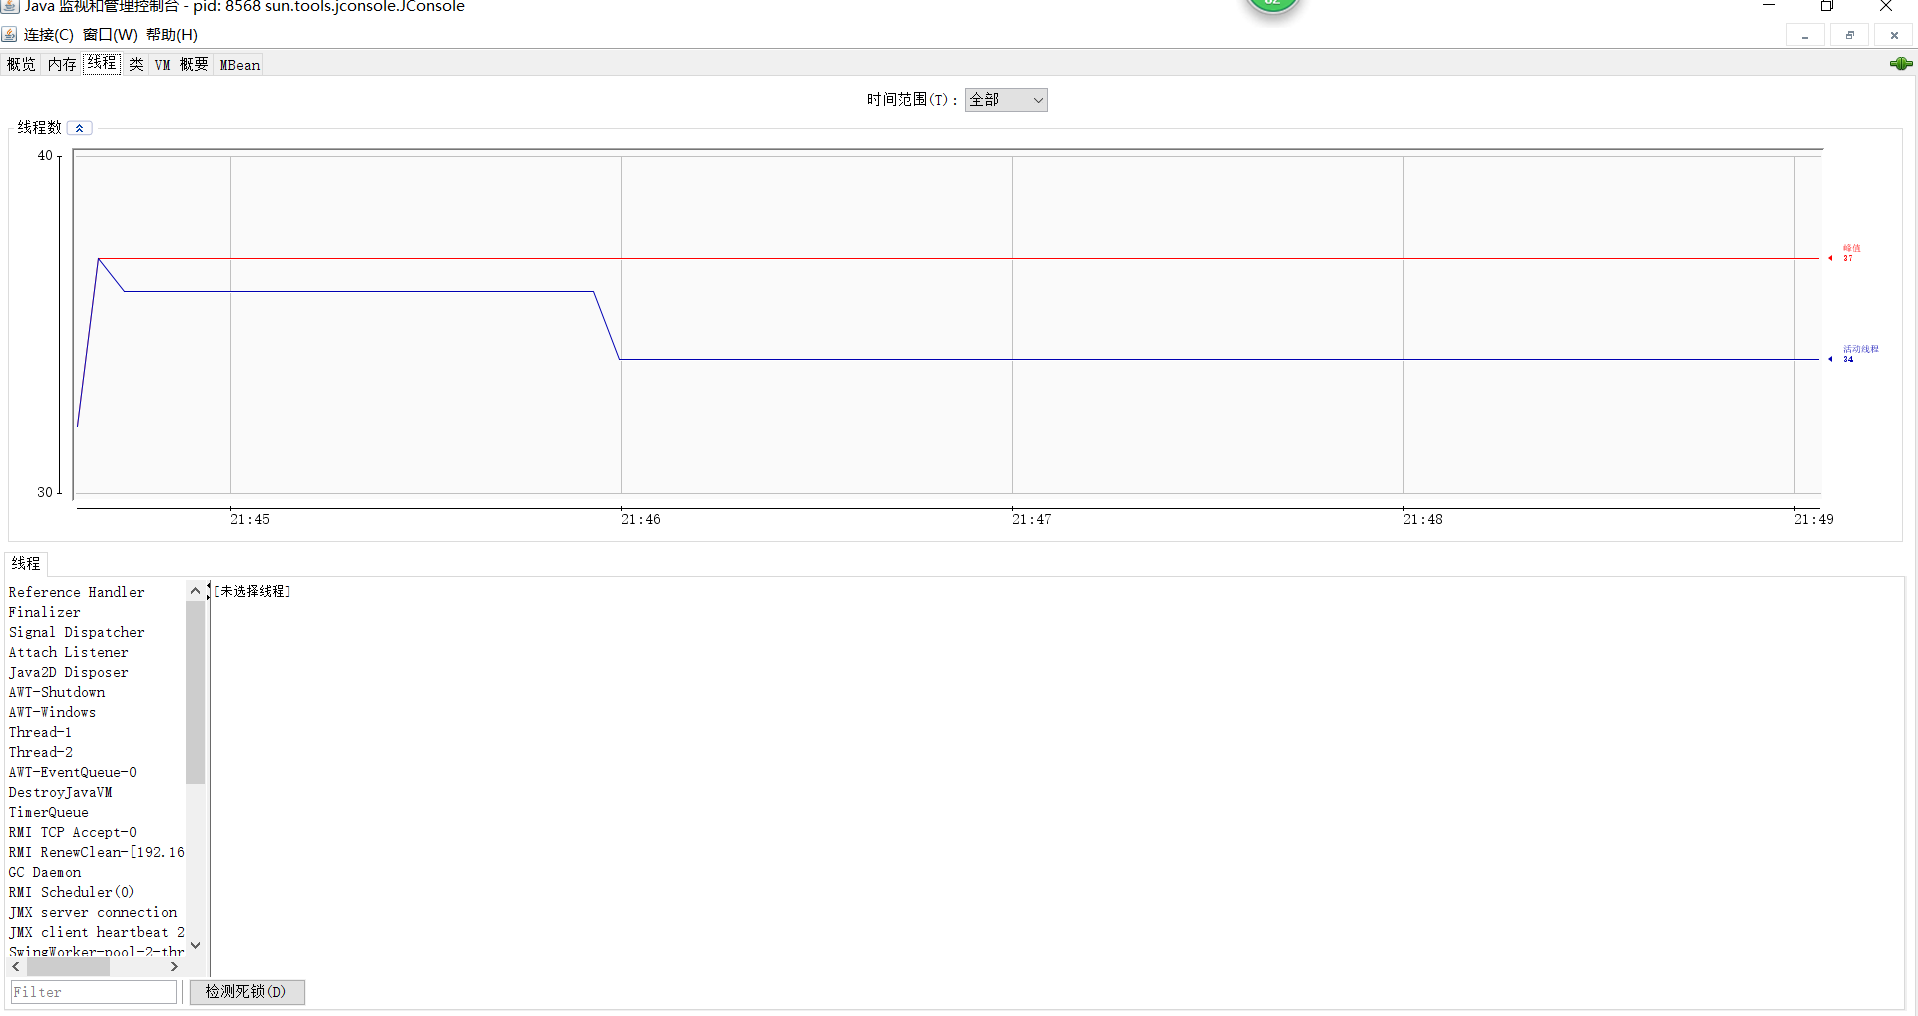Screen dimensions: 1918x1016
Task: Collapse the 线程数 chart panel
Action: [x=80, y=128]
